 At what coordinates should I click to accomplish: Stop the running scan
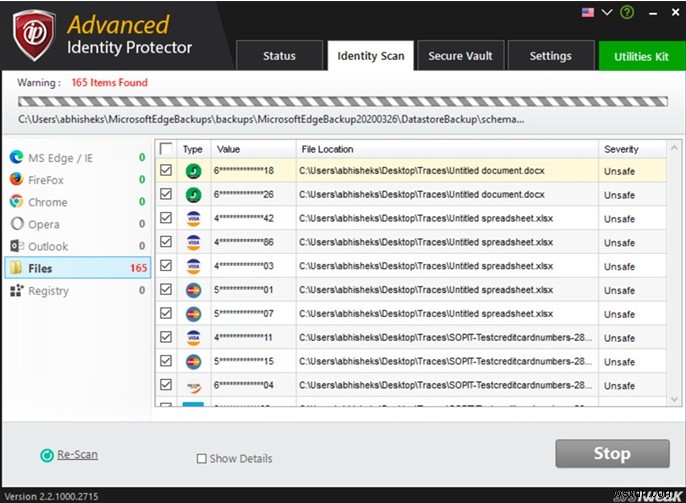[x=612, y=454]
